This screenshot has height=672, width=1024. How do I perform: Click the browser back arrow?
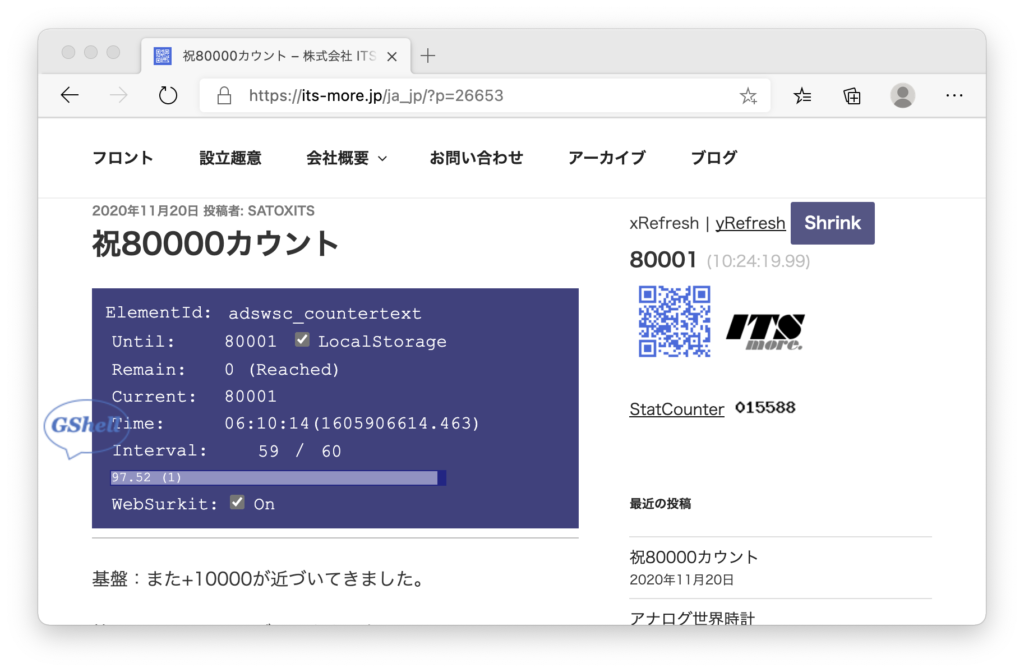coord(69,95)
